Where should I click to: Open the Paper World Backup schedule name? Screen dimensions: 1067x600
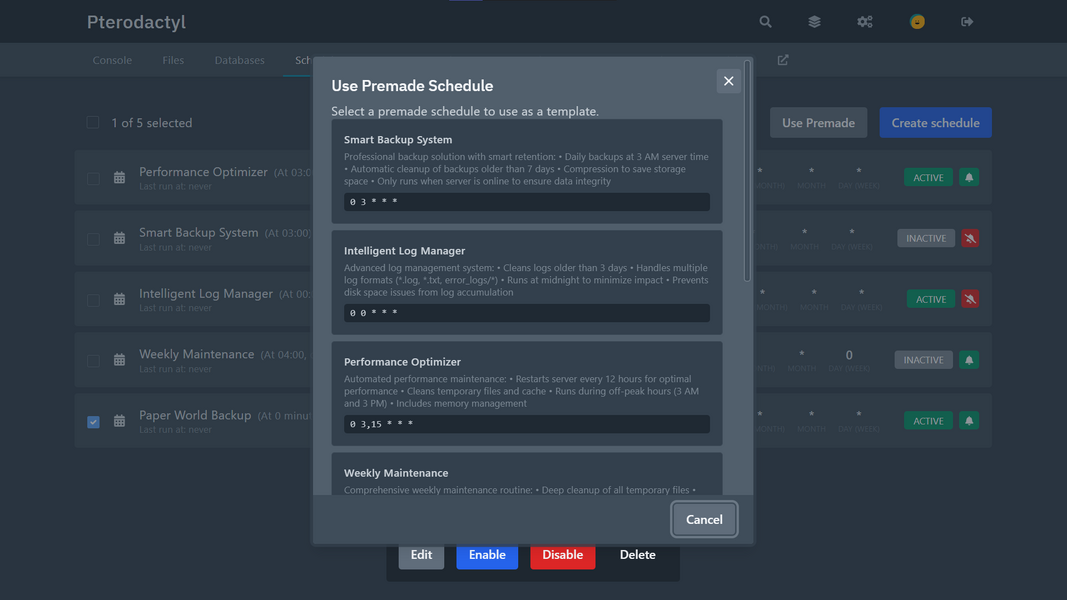[x=195, y=415]
